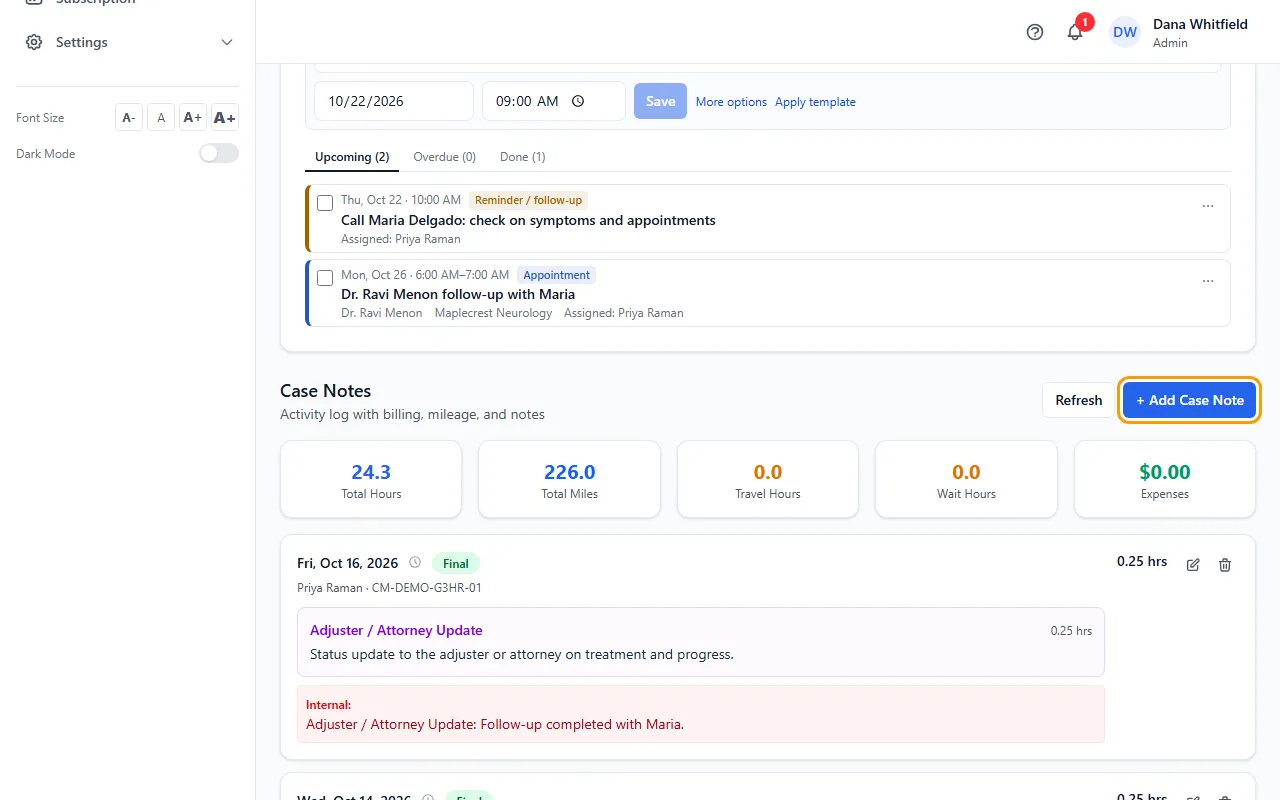Screen dimensions: 1280x800
Task: Click the Reminder / follow-up tag
Action: (528, 200)
